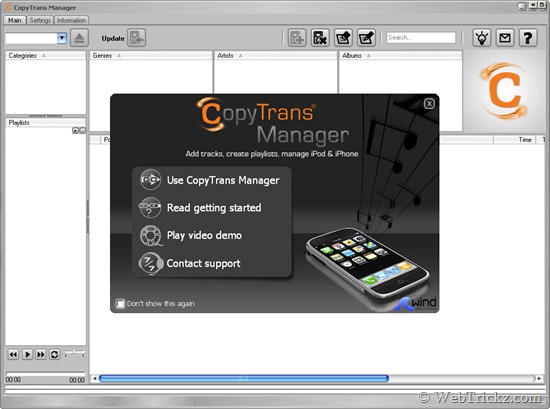
Task: Click the add playlist plus icon
Action: 75,130
